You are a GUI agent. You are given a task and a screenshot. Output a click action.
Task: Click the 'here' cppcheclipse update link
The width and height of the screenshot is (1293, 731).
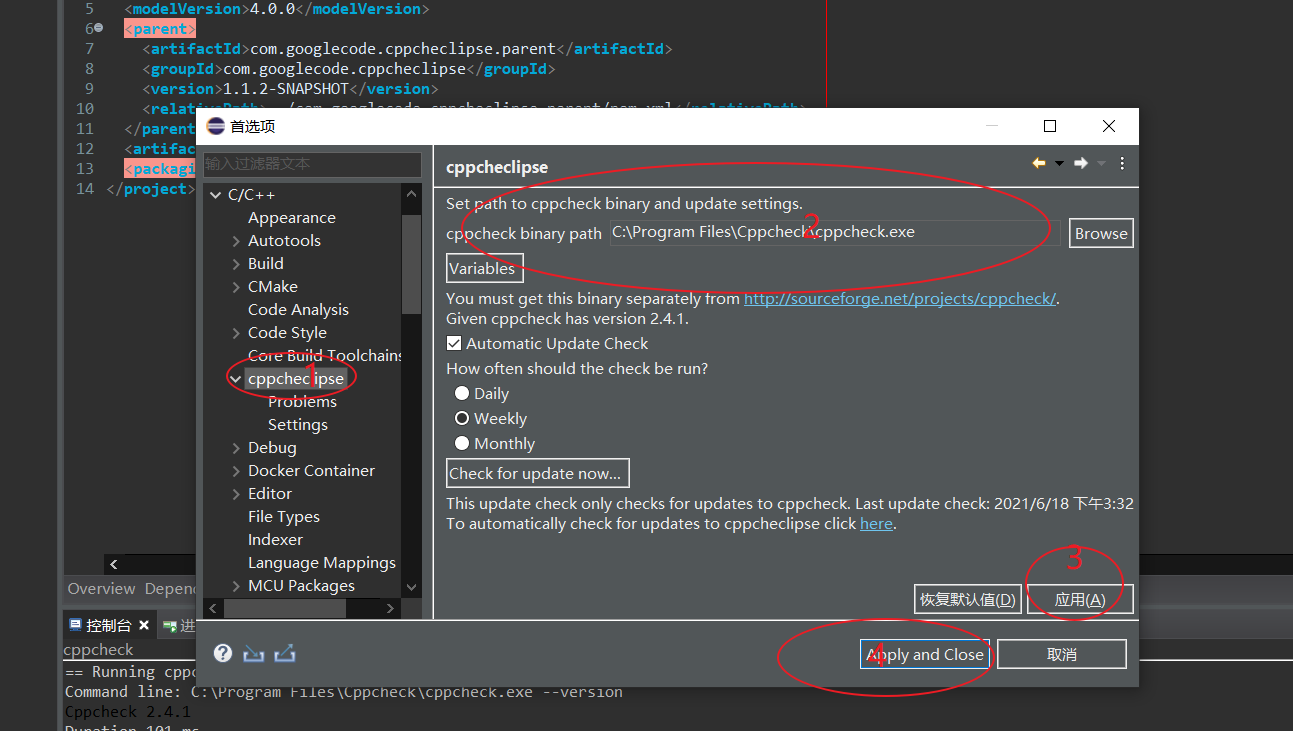click(876, 524)
